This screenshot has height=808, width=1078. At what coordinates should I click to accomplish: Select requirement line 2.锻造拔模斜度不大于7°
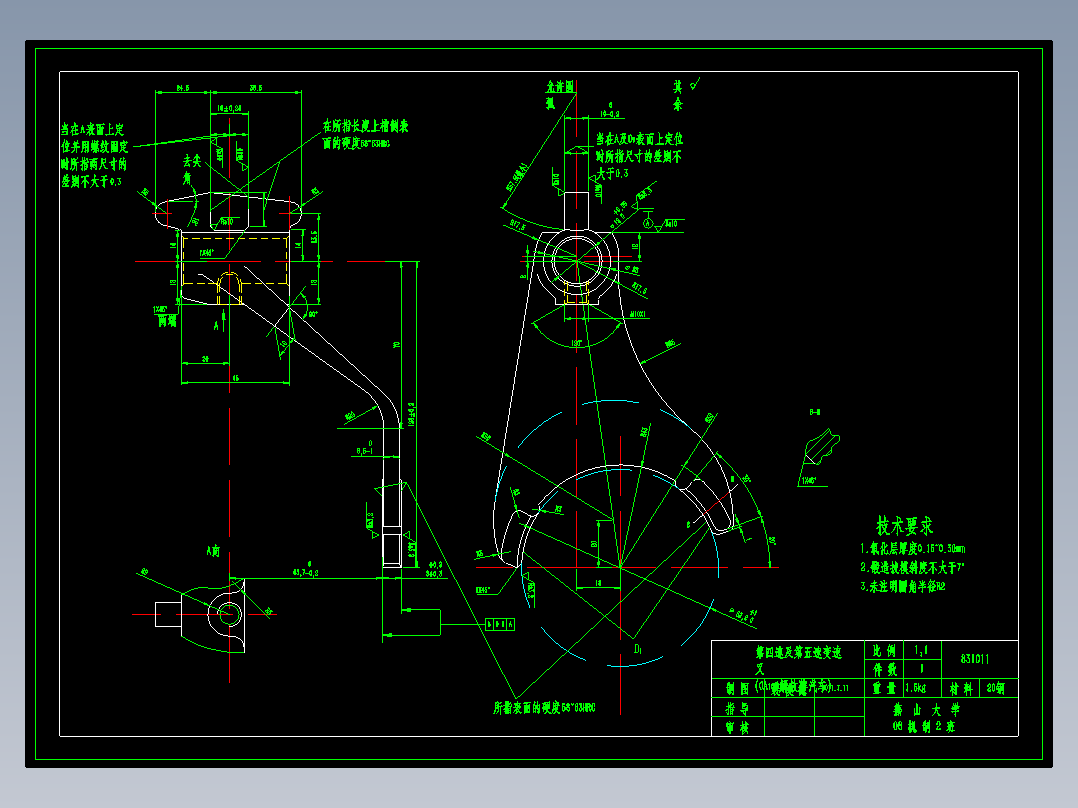point(912,567)
